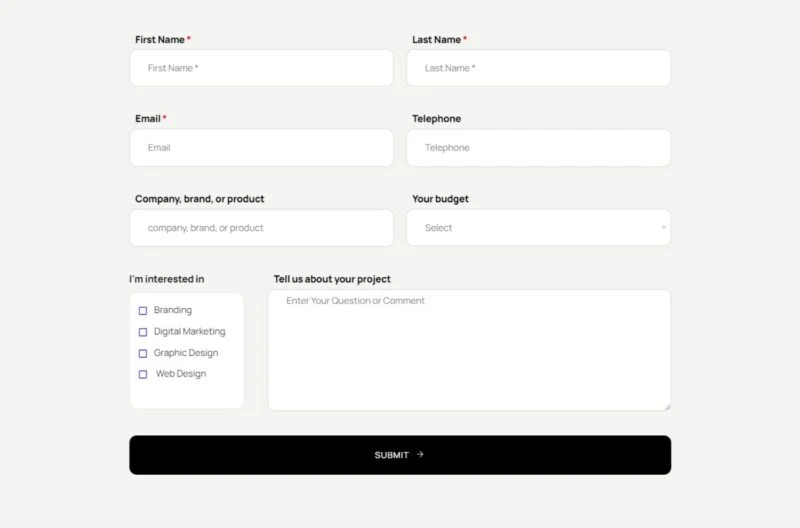Open the Your budget Select dropdown
This screenshot has width=800, height=528.
tap(538, 228)
